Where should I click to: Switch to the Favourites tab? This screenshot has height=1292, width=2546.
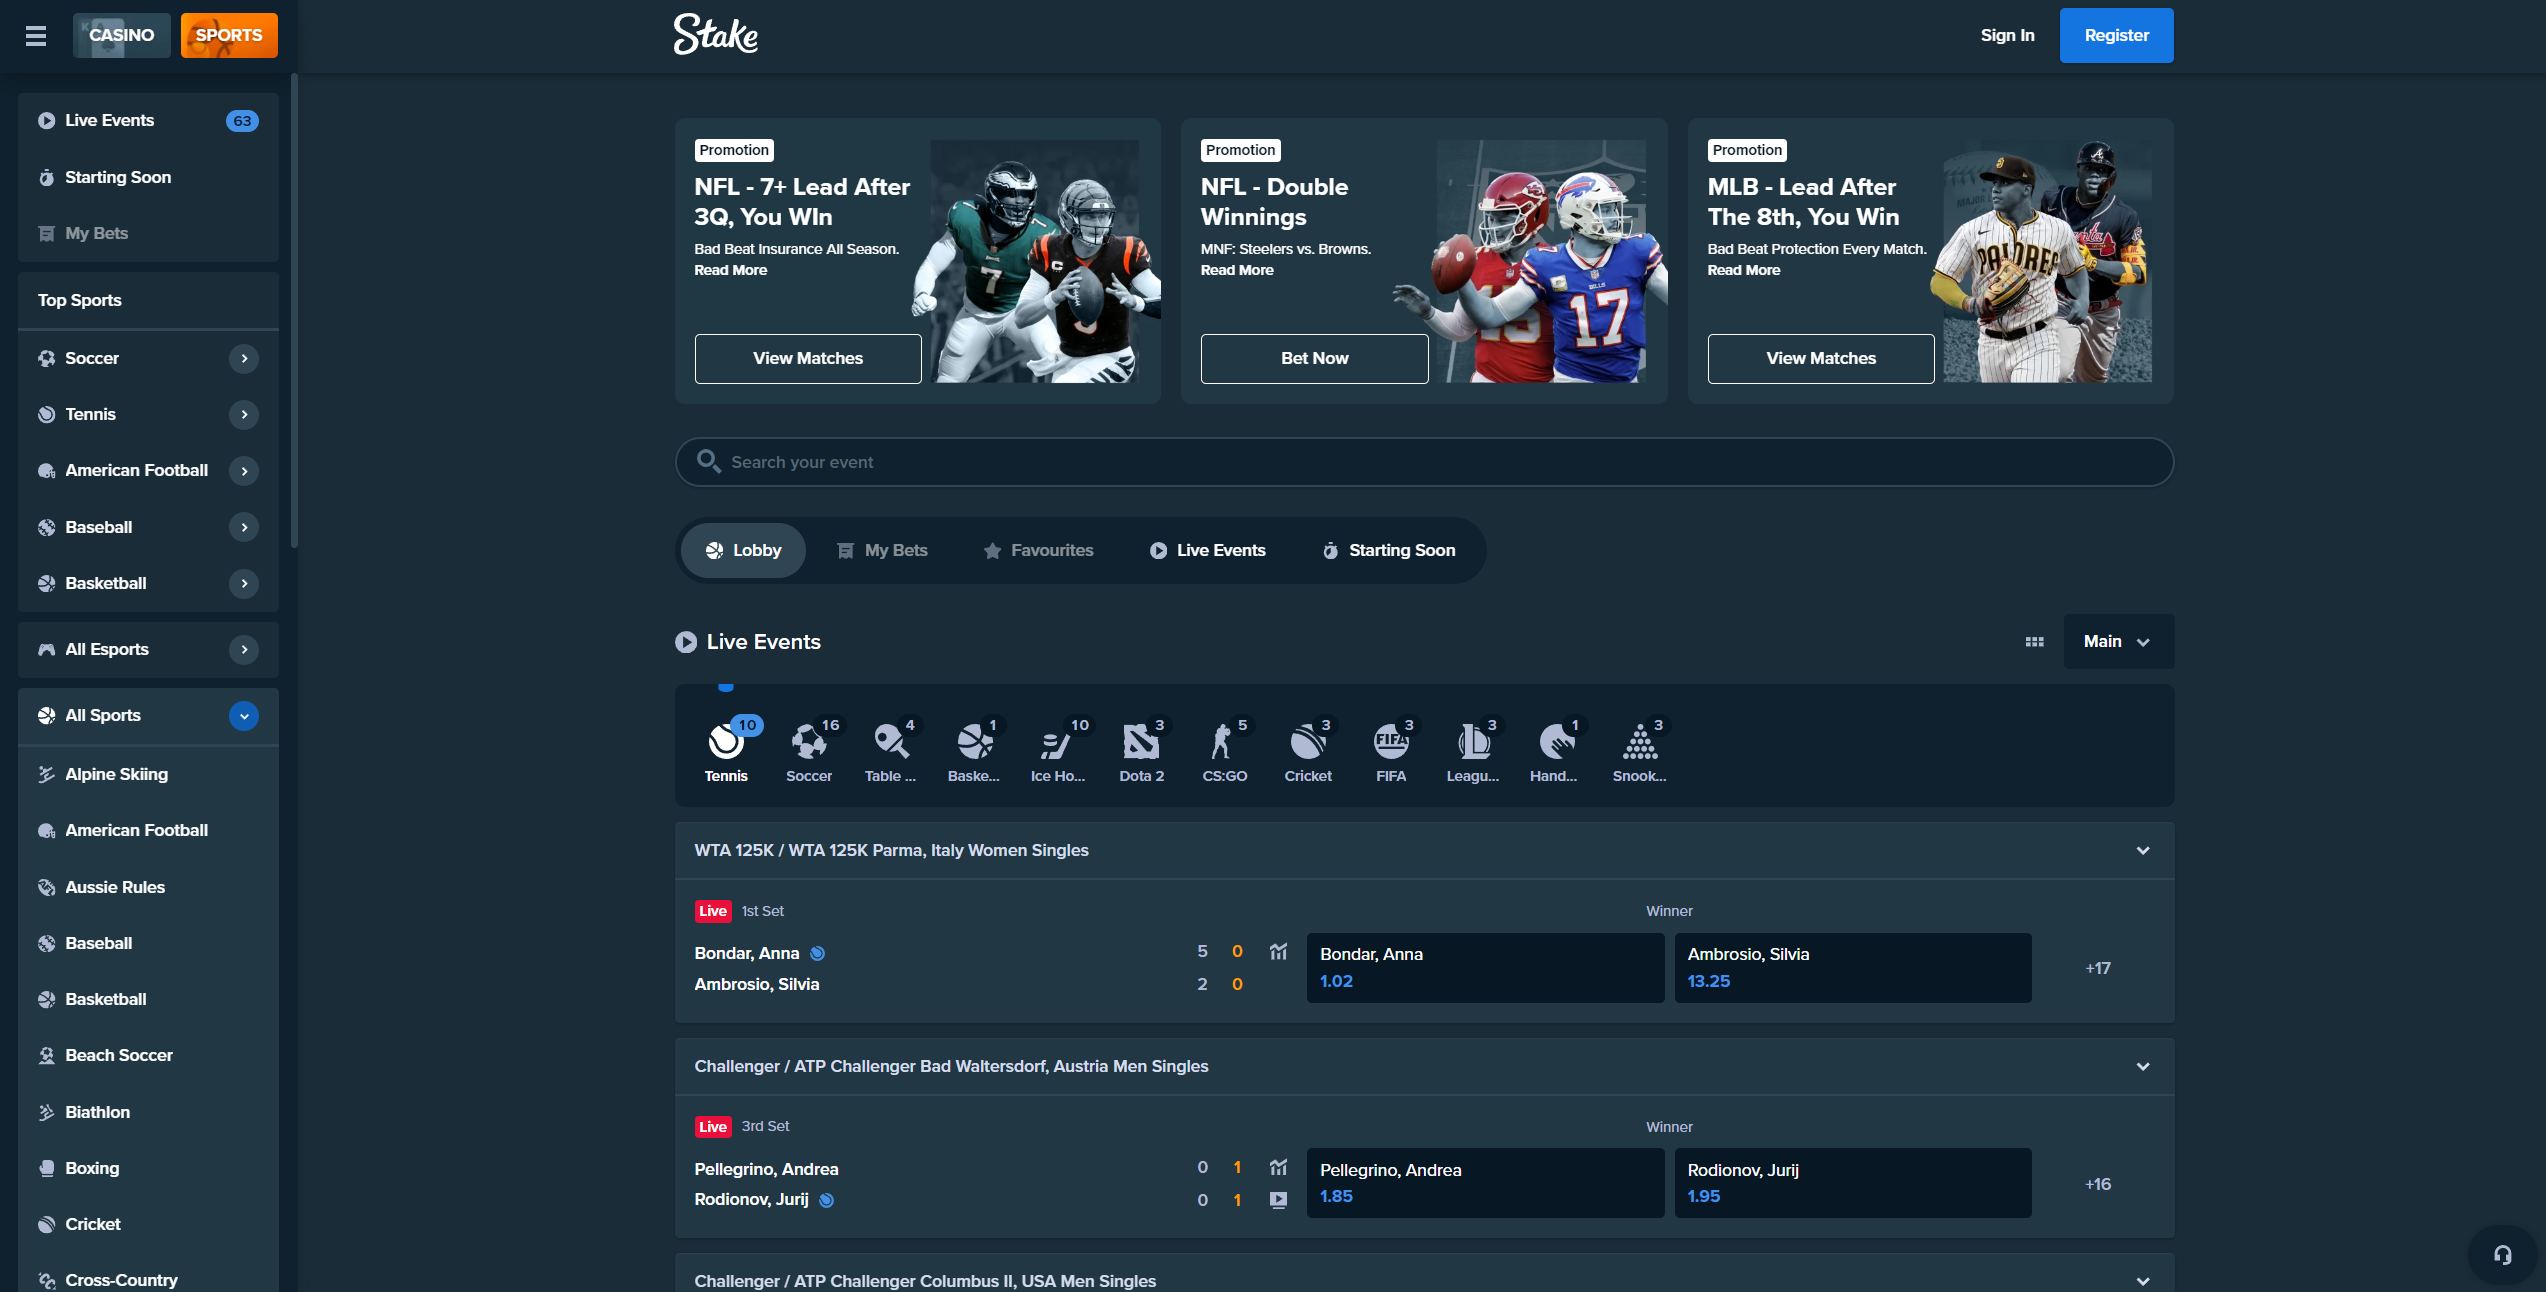[1038, 550]
